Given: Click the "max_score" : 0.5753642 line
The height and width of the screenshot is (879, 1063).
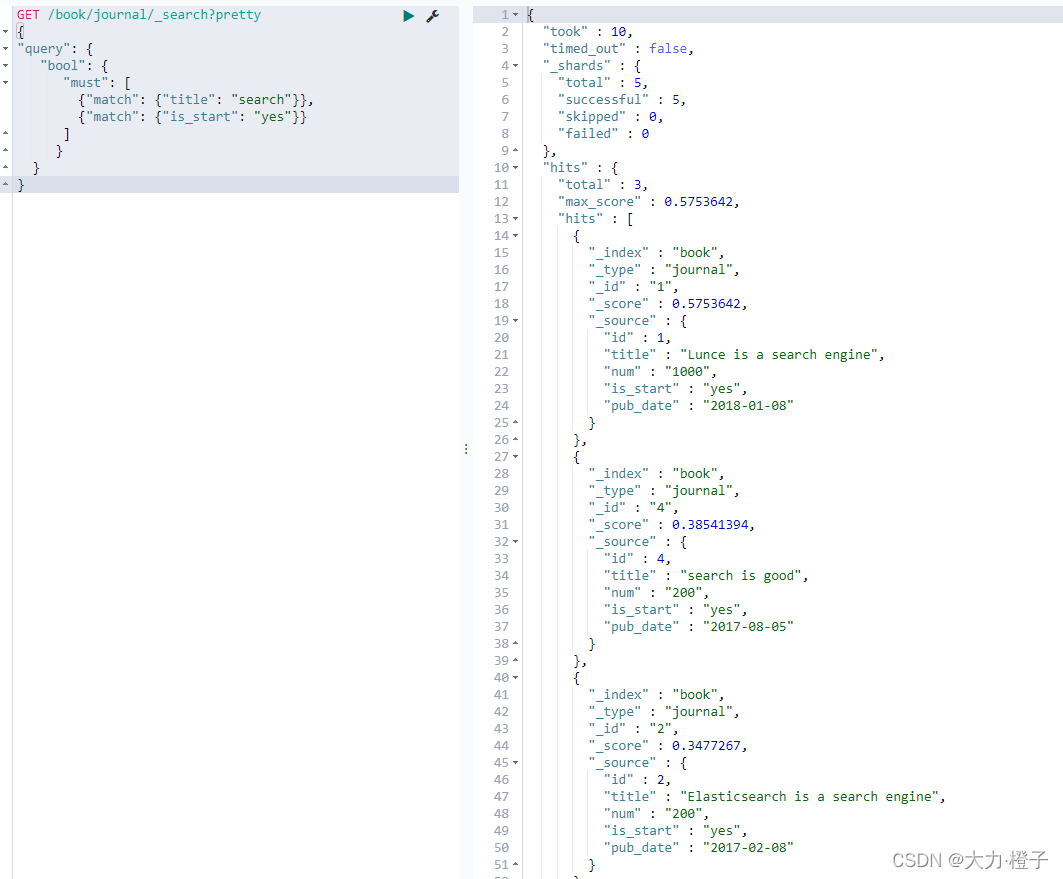Looking at the screenshot, I should (648, 201).
